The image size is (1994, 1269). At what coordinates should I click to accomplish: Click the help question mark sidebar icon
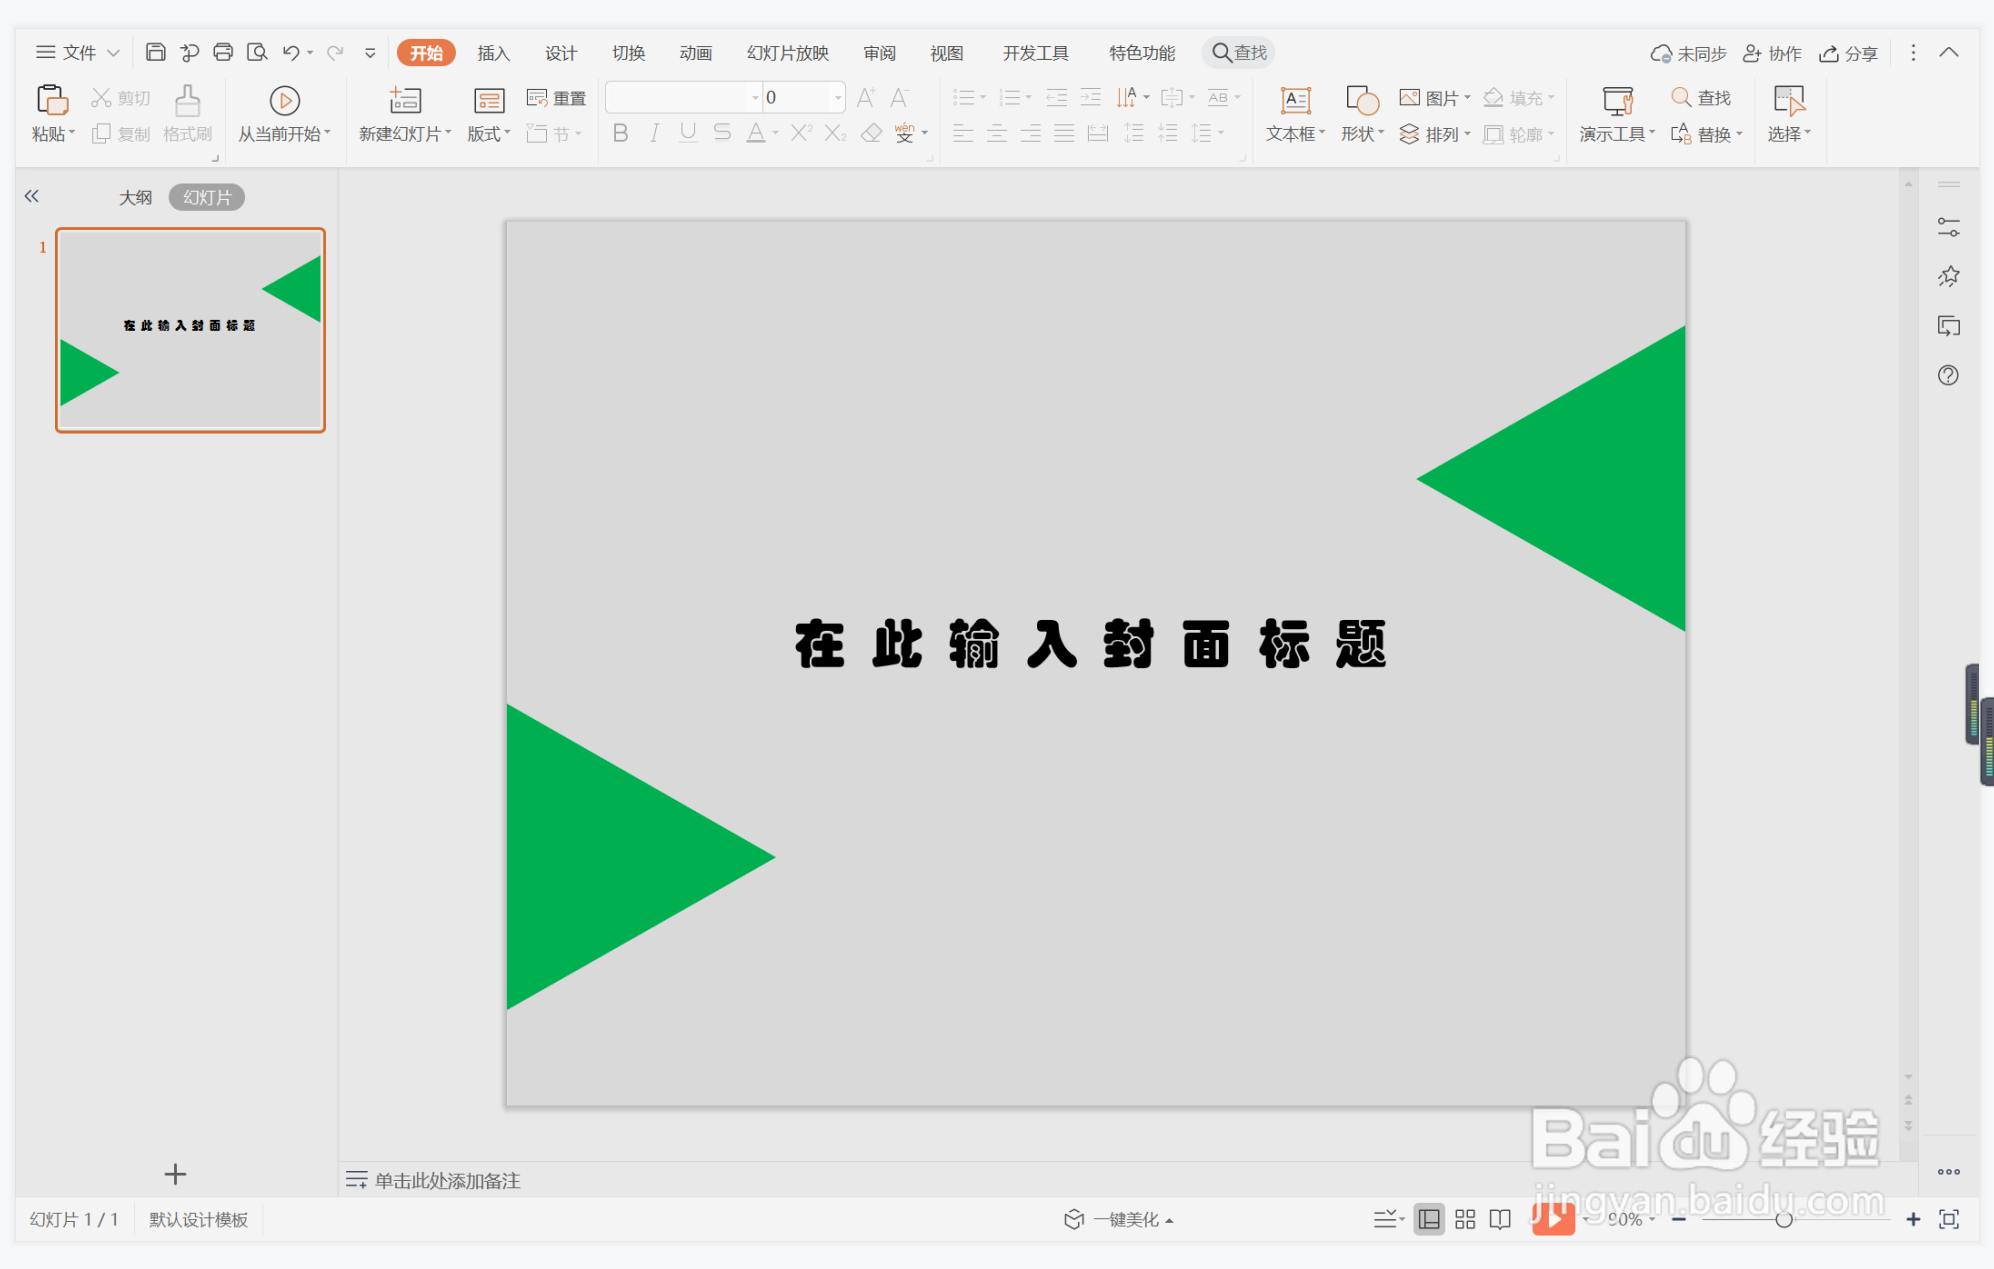click(1947, 375)
